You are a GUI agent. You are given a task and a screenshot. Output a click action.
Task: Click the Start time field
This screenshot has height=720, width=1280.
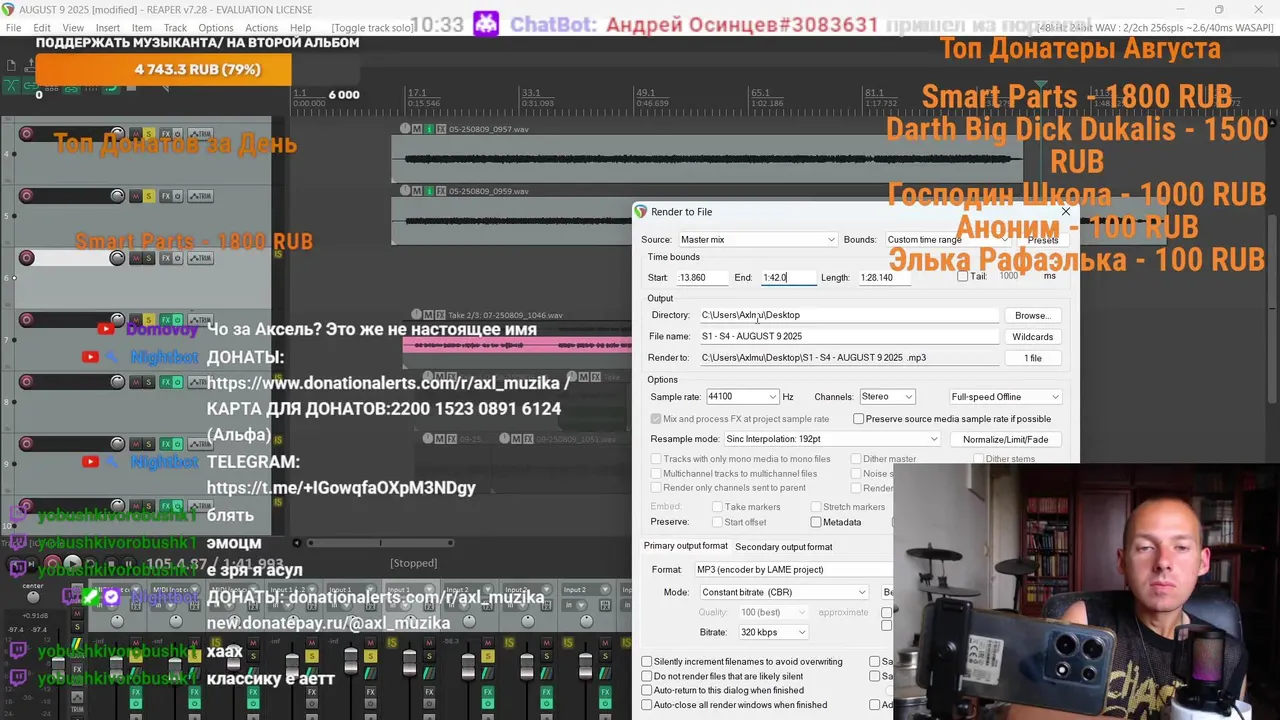coord(701,277)
